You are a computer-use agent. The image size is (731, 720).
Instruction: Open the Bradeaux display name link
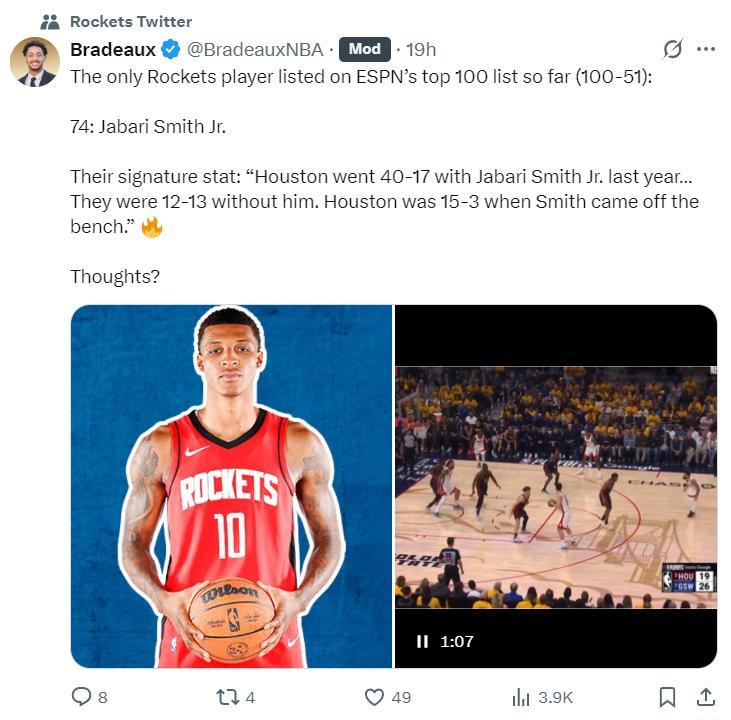(x=113, y=49)
